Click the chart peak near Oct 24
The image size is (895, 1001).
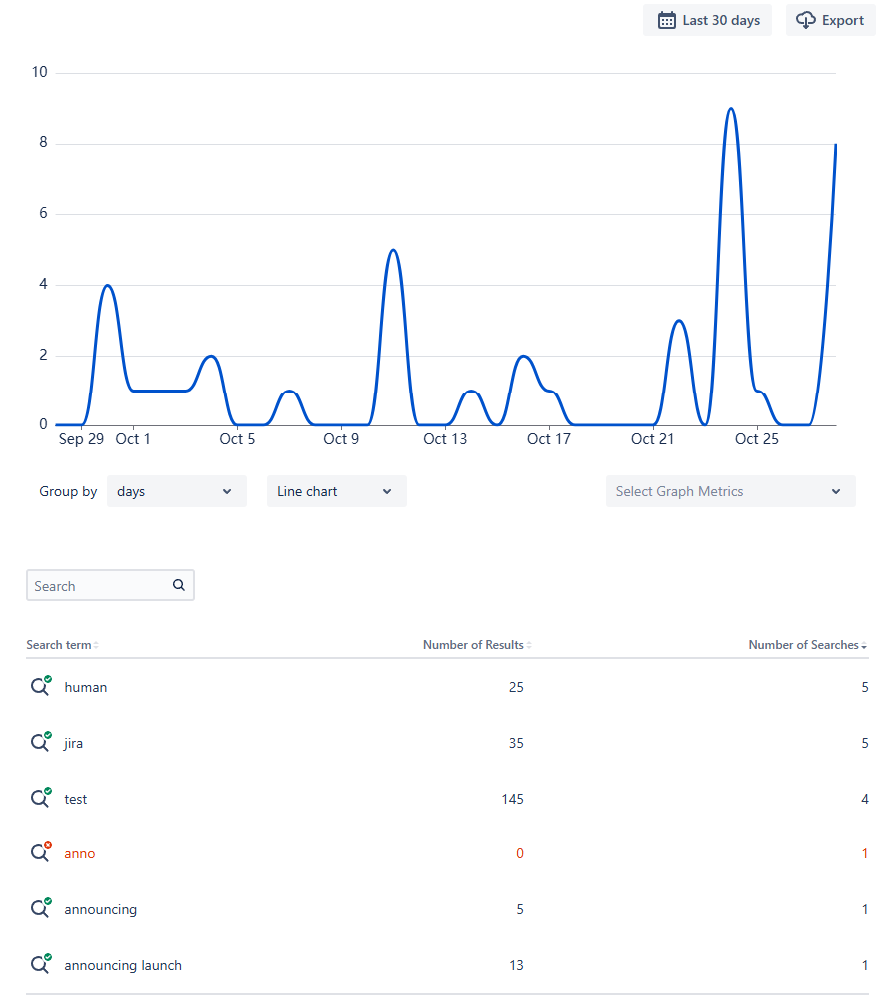pos(731,109)
